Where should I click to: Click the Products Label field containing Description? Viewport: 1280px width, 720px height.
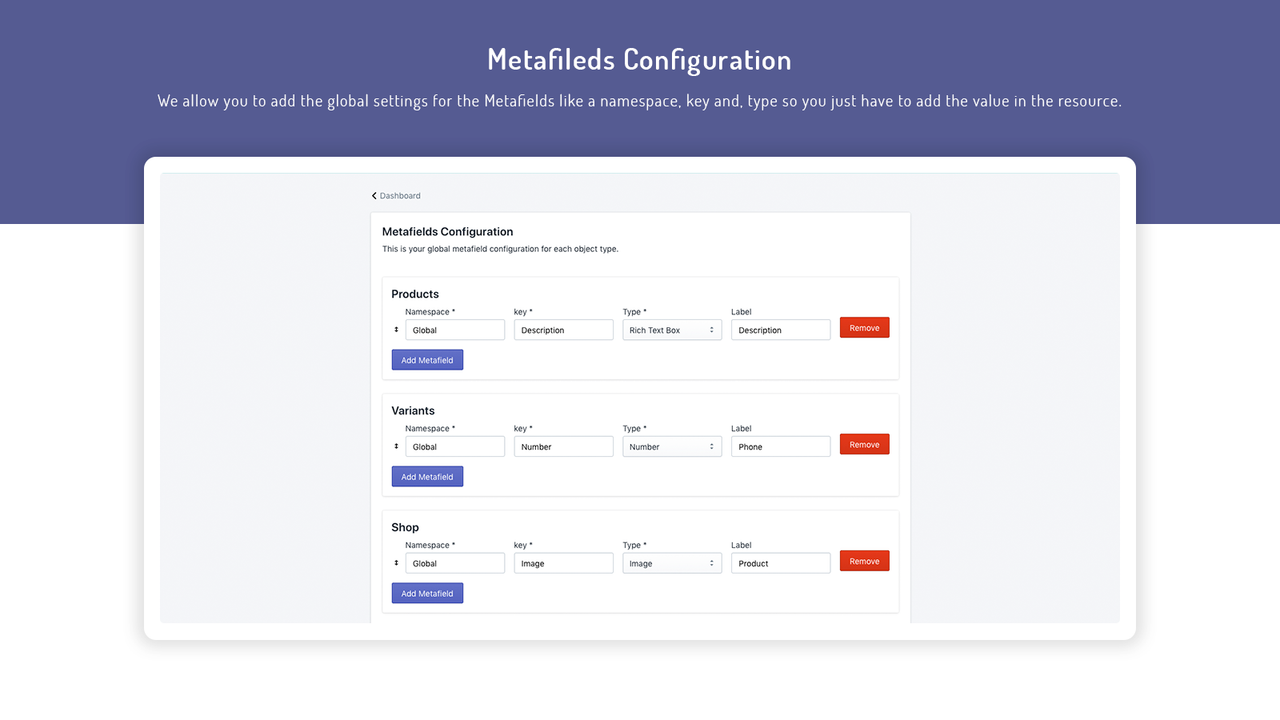point(780,329)
